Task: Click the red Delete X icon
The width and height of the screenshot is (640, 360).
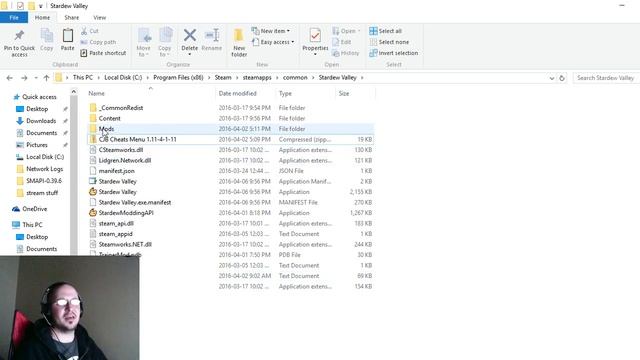Action: point(190,35)
